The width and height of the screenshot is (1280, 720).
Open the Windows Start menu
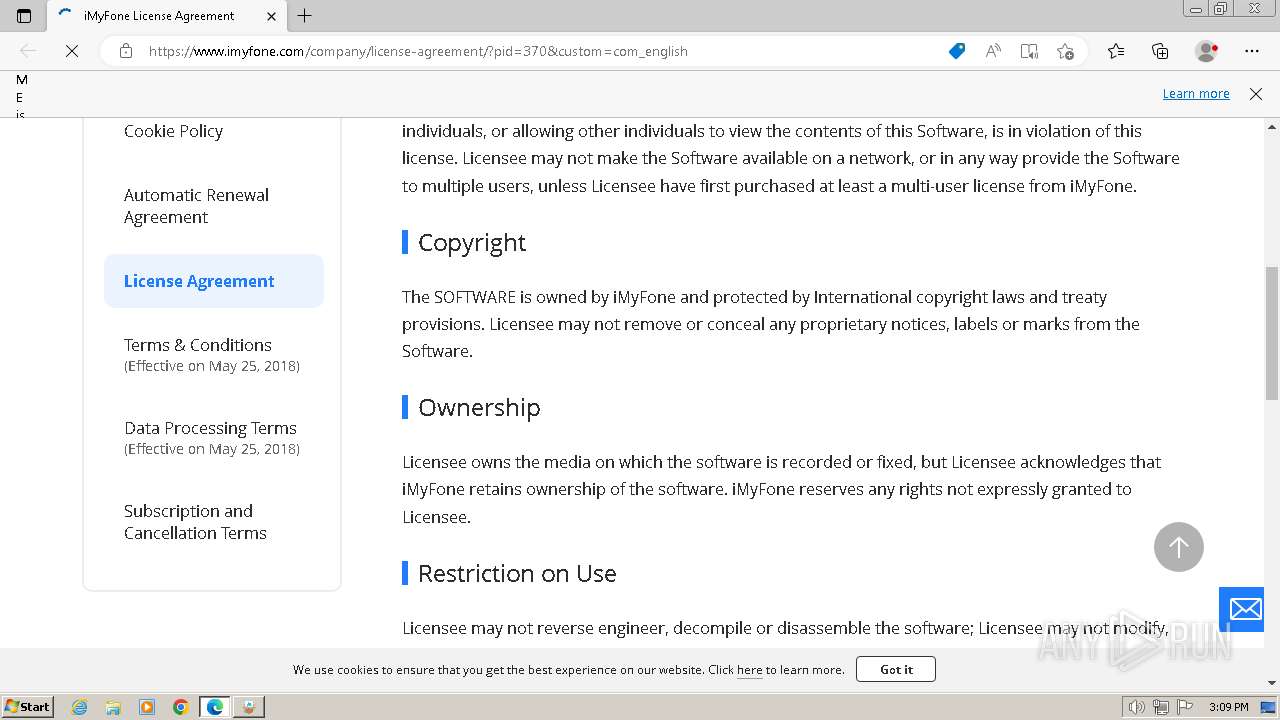[x=27, y=706]
